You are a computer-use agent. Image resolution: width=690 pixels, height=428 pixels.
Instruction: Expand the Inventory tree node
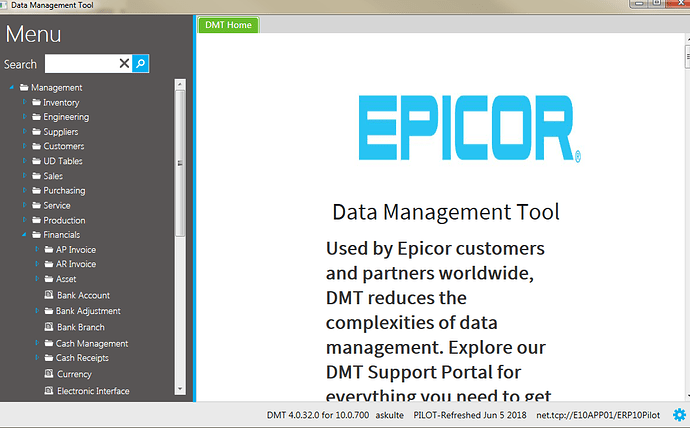(x=24, y=102)
